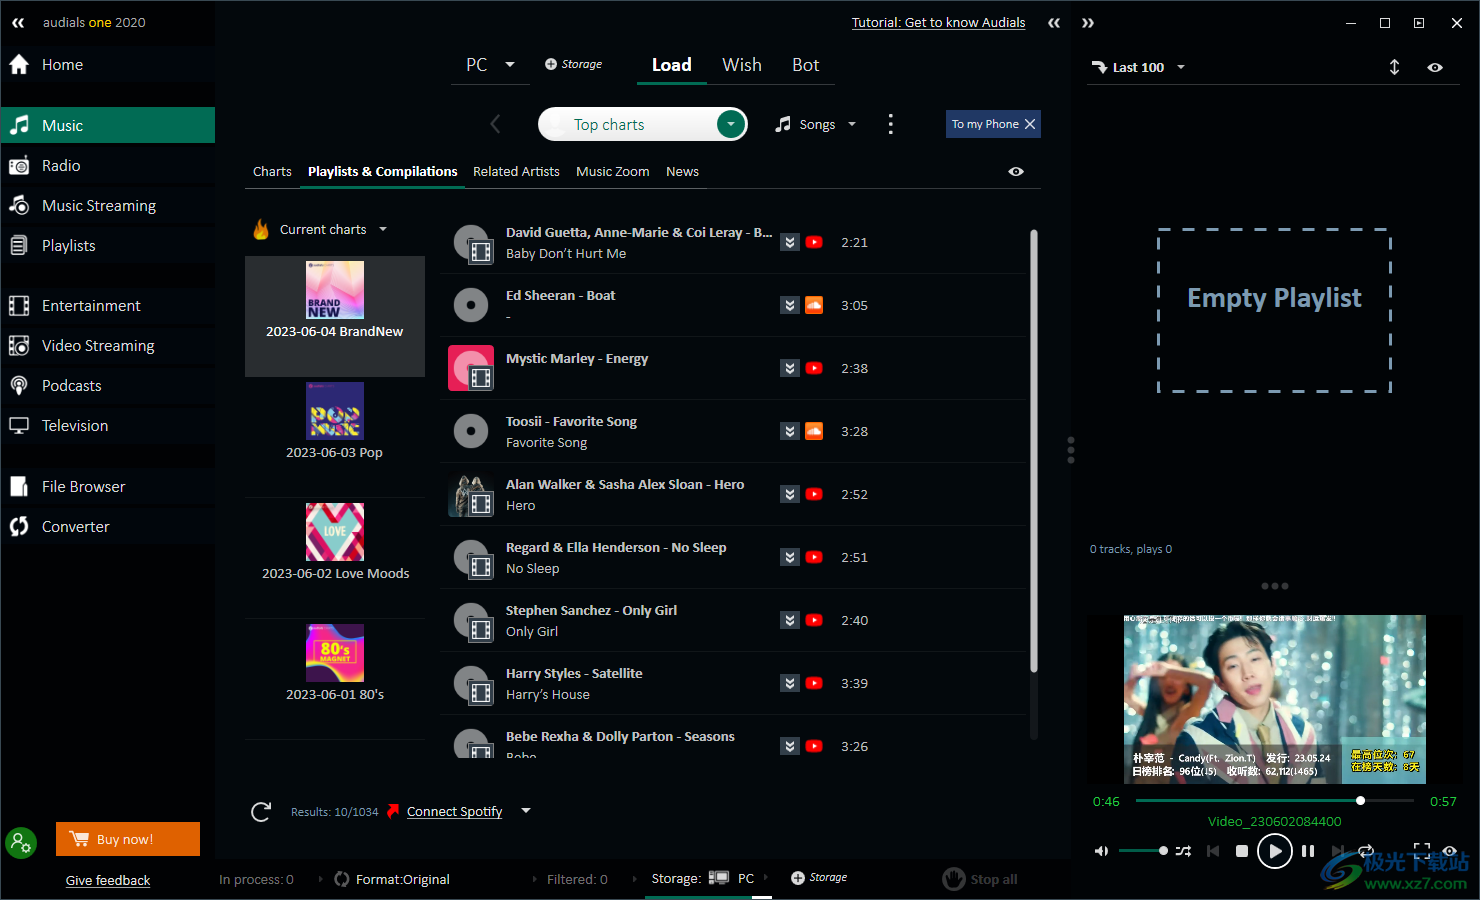
Task: Toggle repeat playback
Action: 1366,850
